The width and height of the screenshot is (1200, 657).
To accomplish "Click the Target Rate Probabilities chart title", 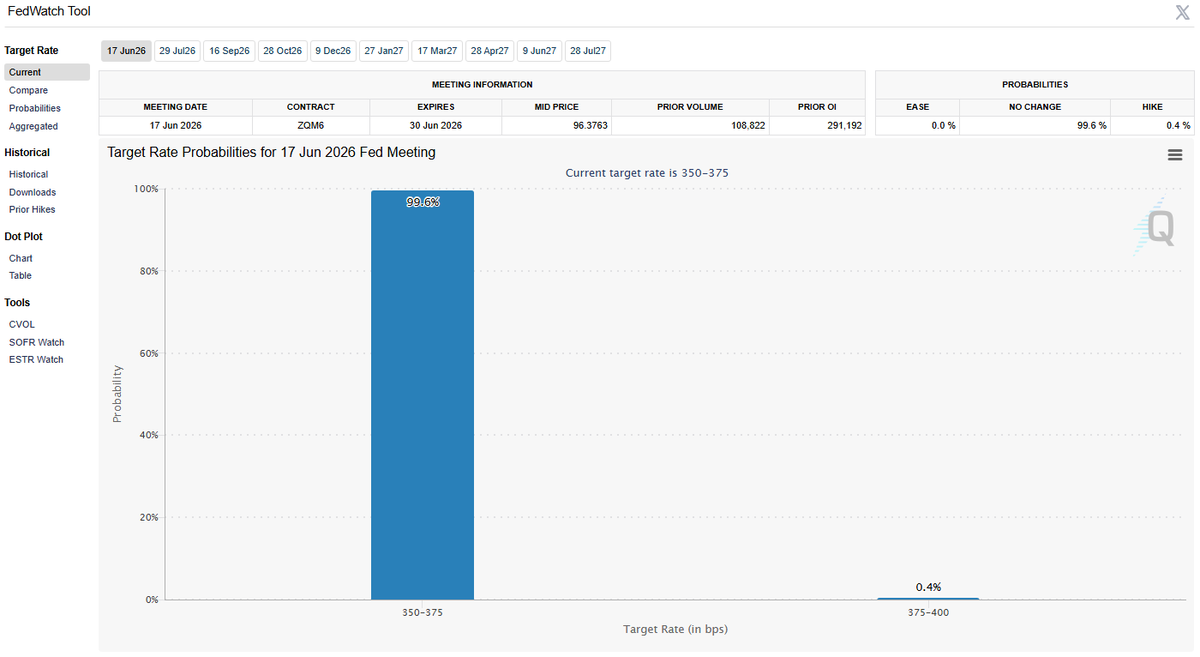I will pos(271,152).
